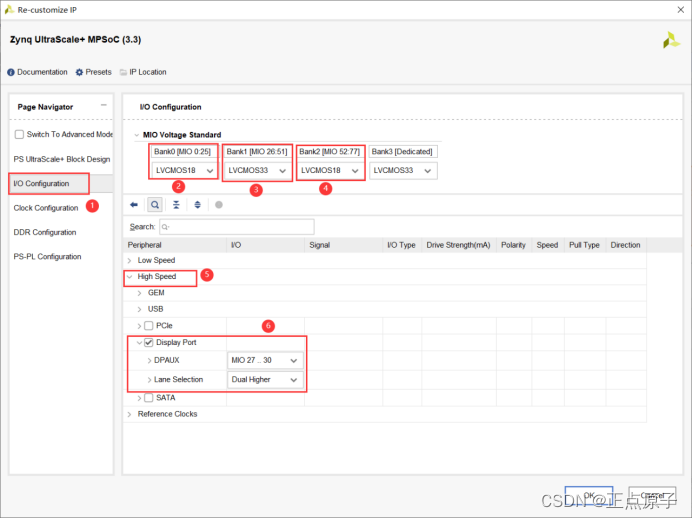The height and width of the screenshot is (519, 693).
Task: Click Bank1 [MIO 26:51] label
Action: 257,152
